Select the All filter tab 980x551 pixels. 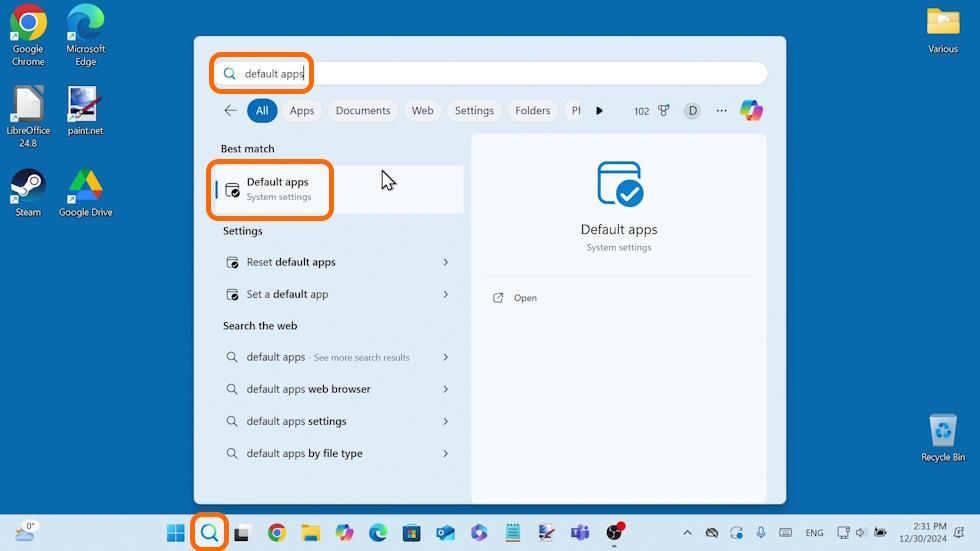[x=262, y=111]
